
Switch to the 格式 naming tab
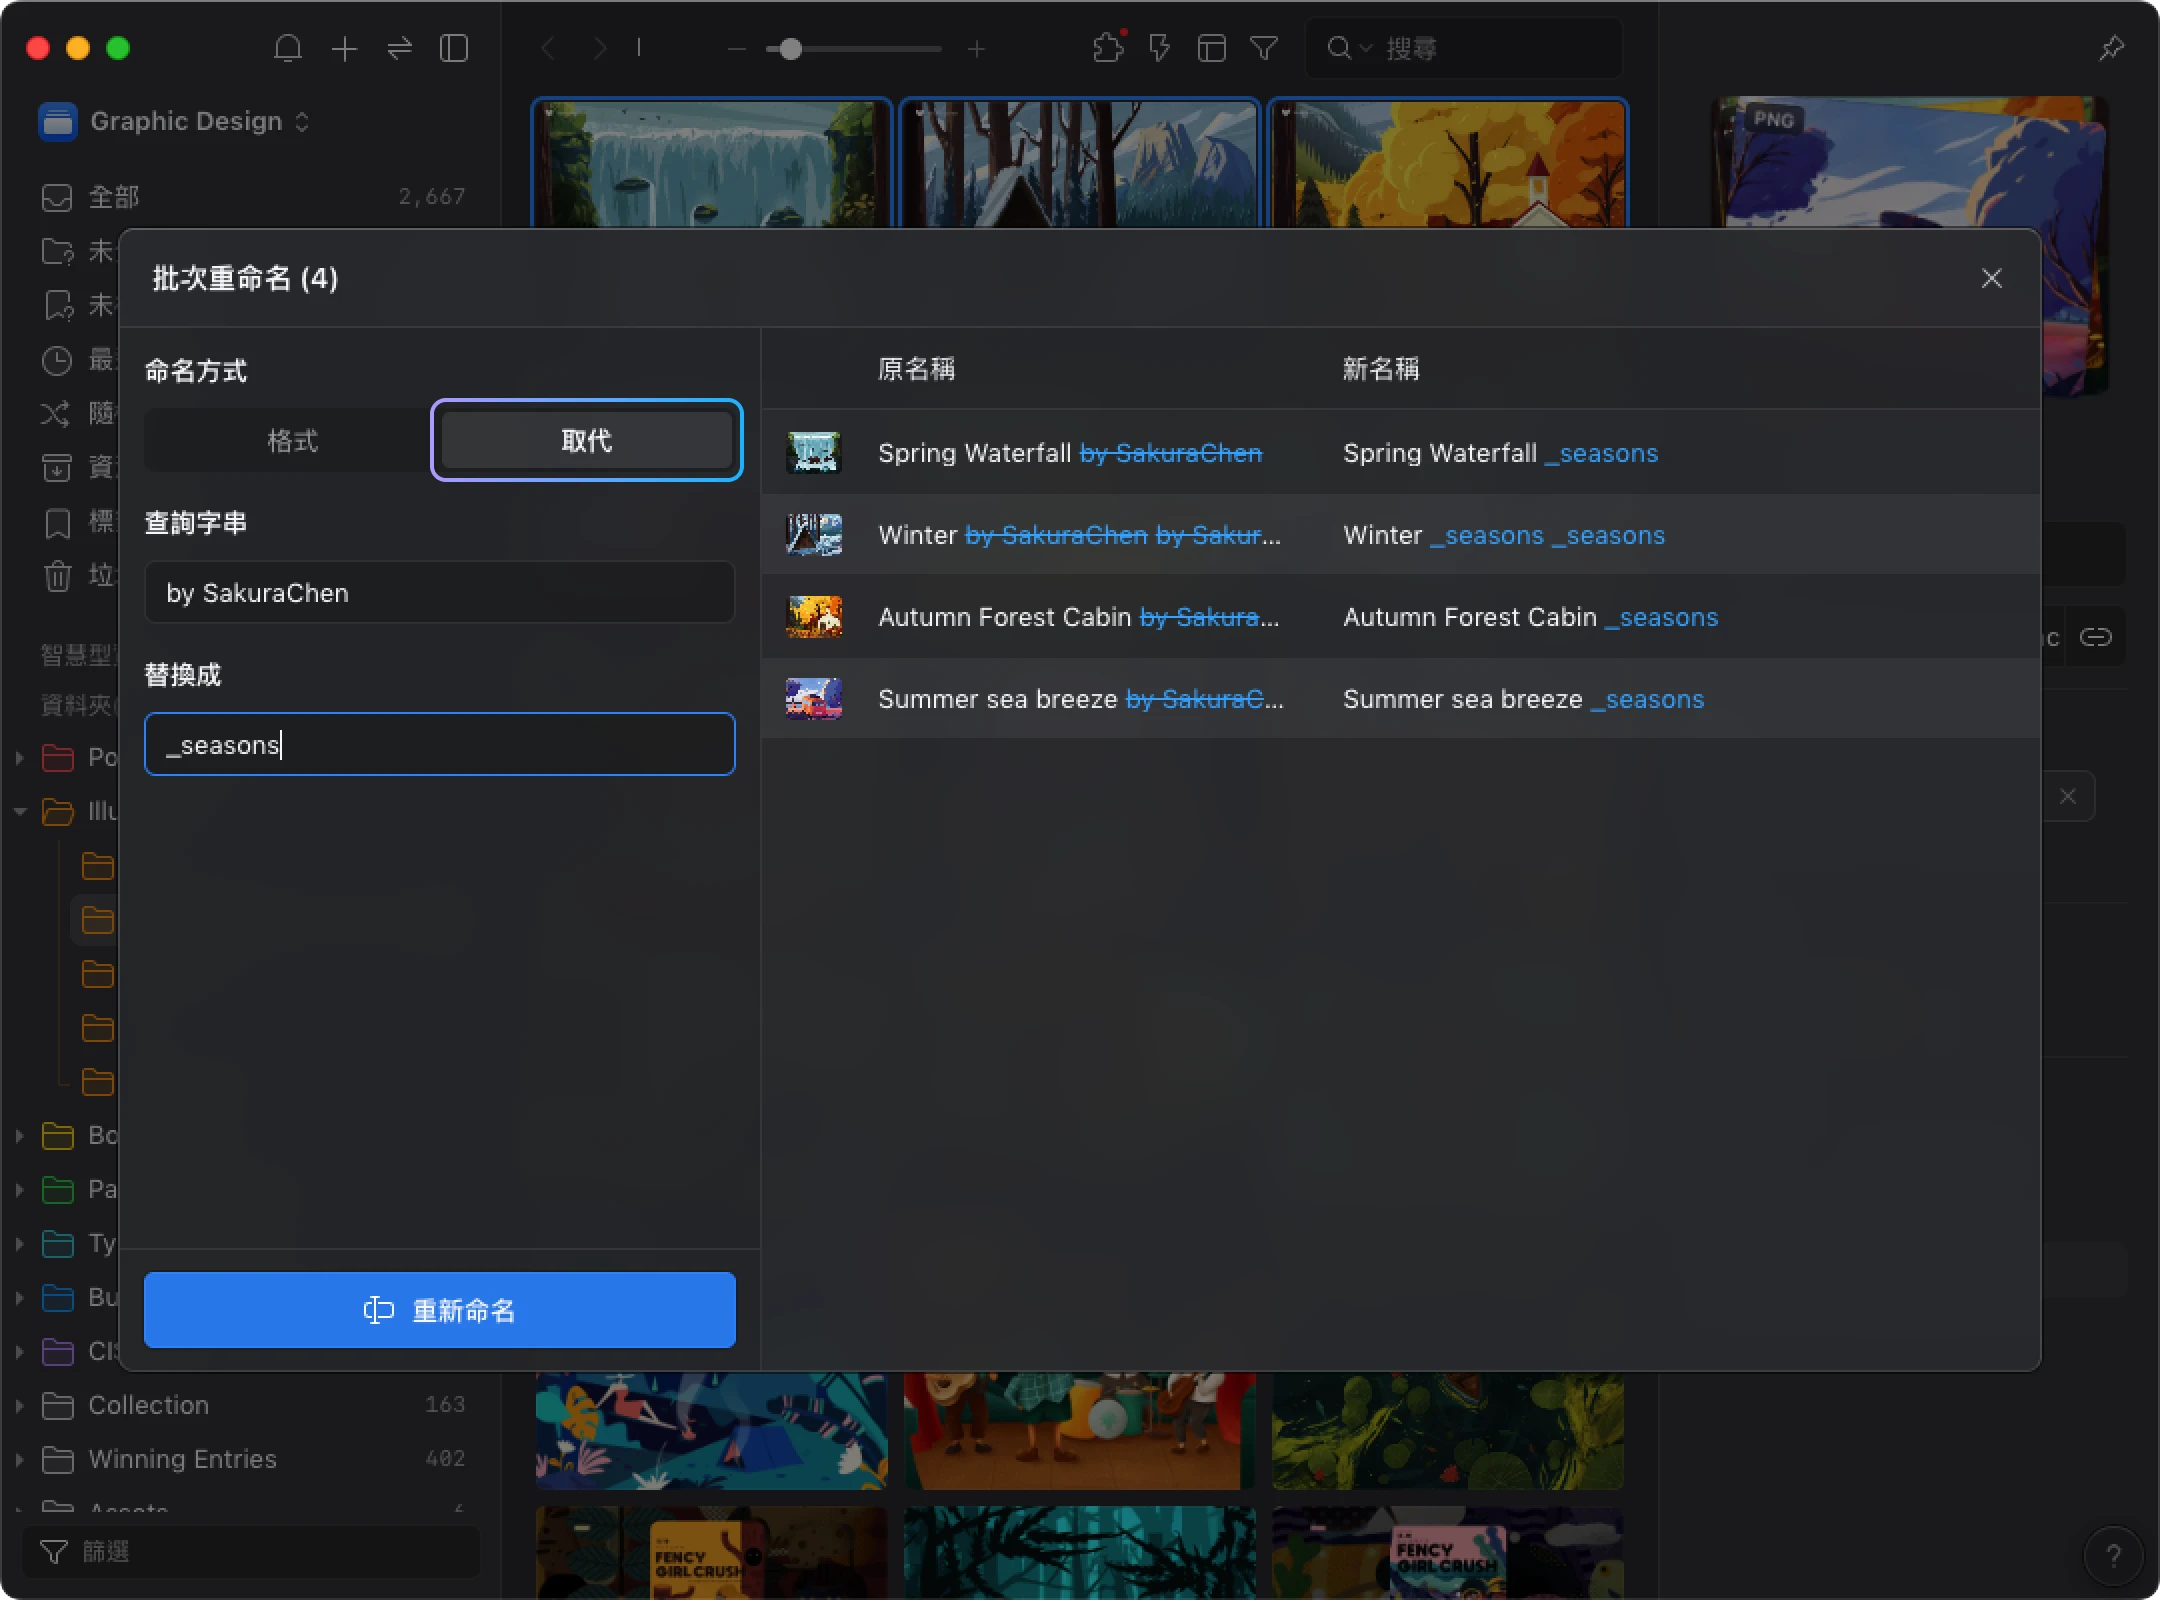pos(291,440)
